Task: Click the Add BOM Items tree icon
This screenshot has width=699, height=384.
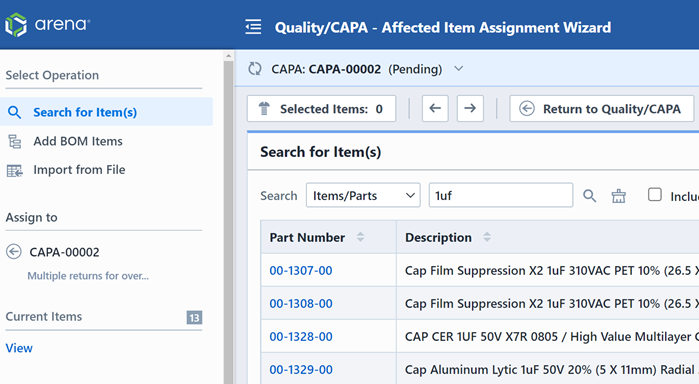Action: click(x=15, y=141)
